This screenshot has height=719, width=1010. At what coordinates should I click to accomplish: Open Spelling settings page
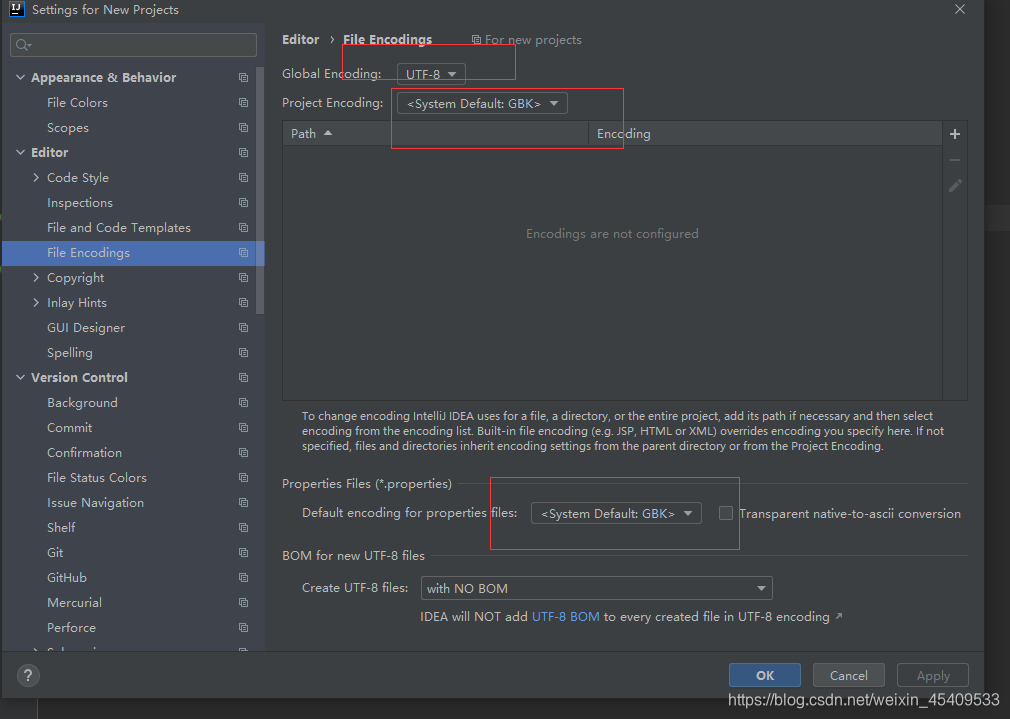[x=70, y=352]
